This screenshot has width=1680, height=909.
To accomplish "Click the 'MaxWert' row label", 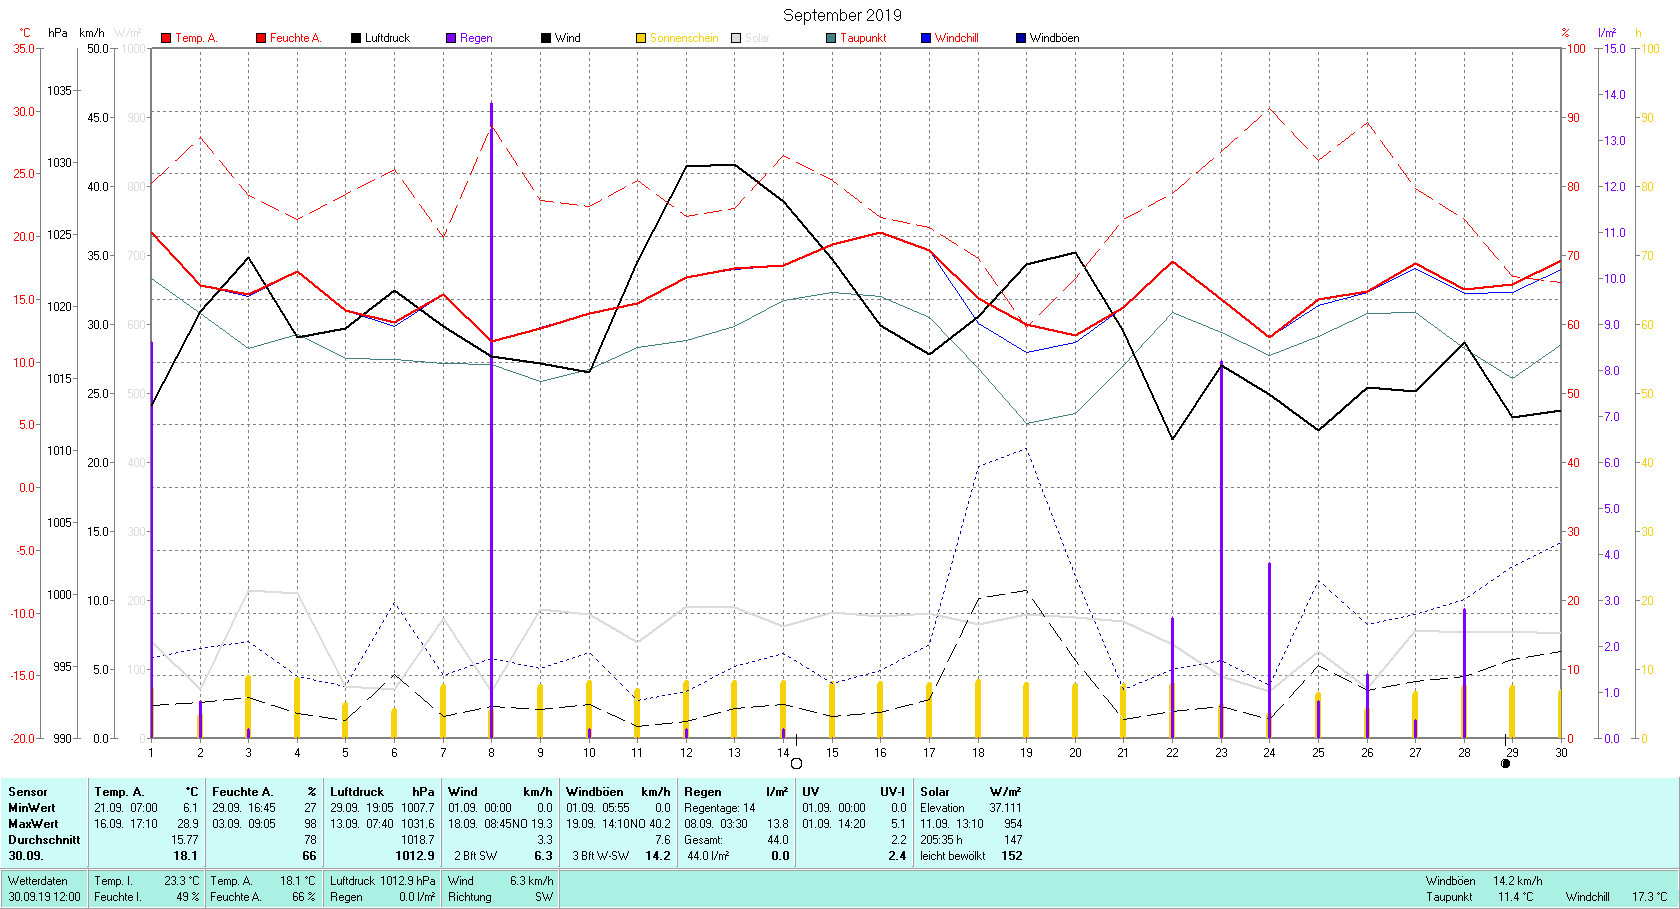I will click(33, 824).
